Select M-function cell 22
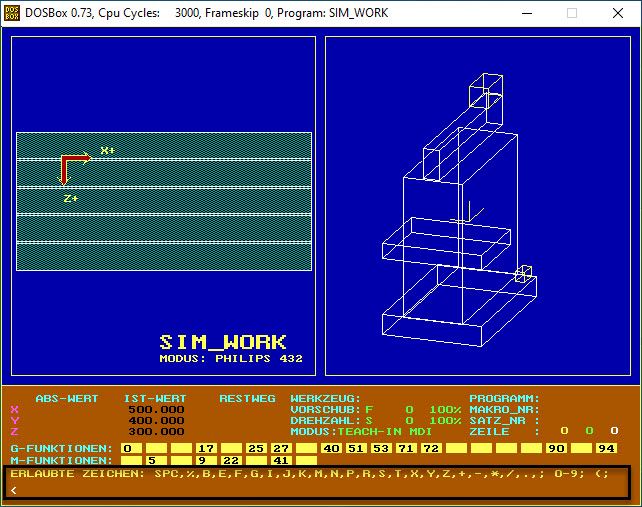The height and width of the screenshot is (507, 642). pyautogui.click(x=231, y=460)
